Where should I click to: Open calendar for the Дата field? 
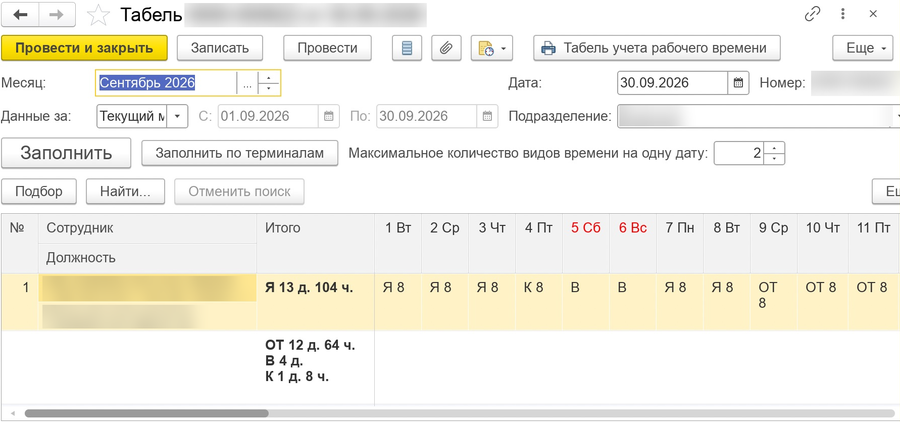pos(739,83)
